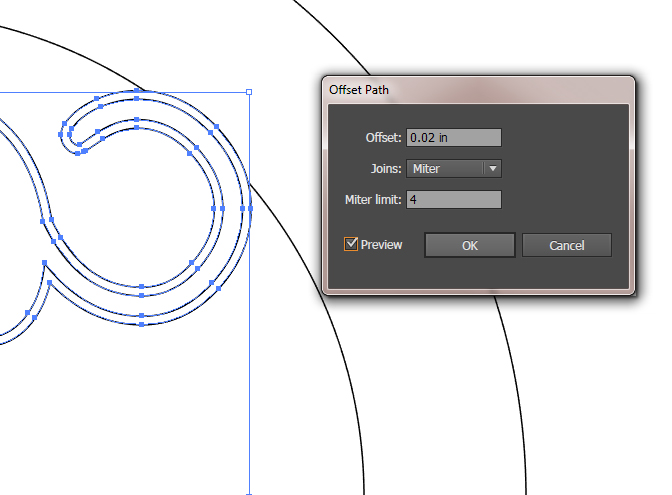Click the bounding box top-right corner handle
672x495 pixels.
(x=249, y=92)
